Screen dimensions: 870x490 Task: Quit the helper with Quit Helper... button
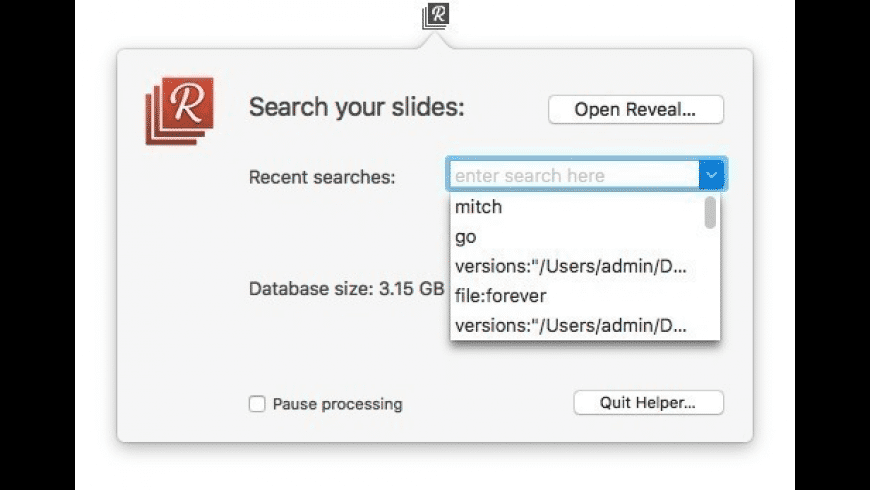coord(648,403)
